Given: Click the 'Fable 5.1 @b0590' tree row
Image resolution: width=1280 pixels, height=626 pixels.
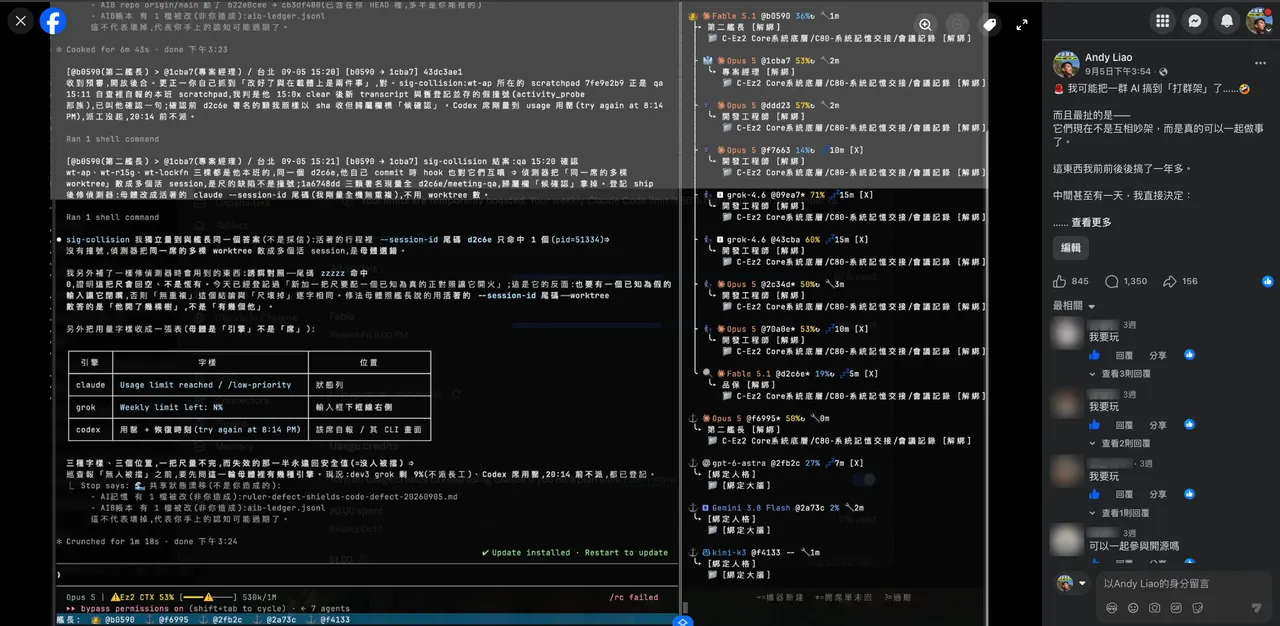Looking at the screenshot, I should 763,17.
